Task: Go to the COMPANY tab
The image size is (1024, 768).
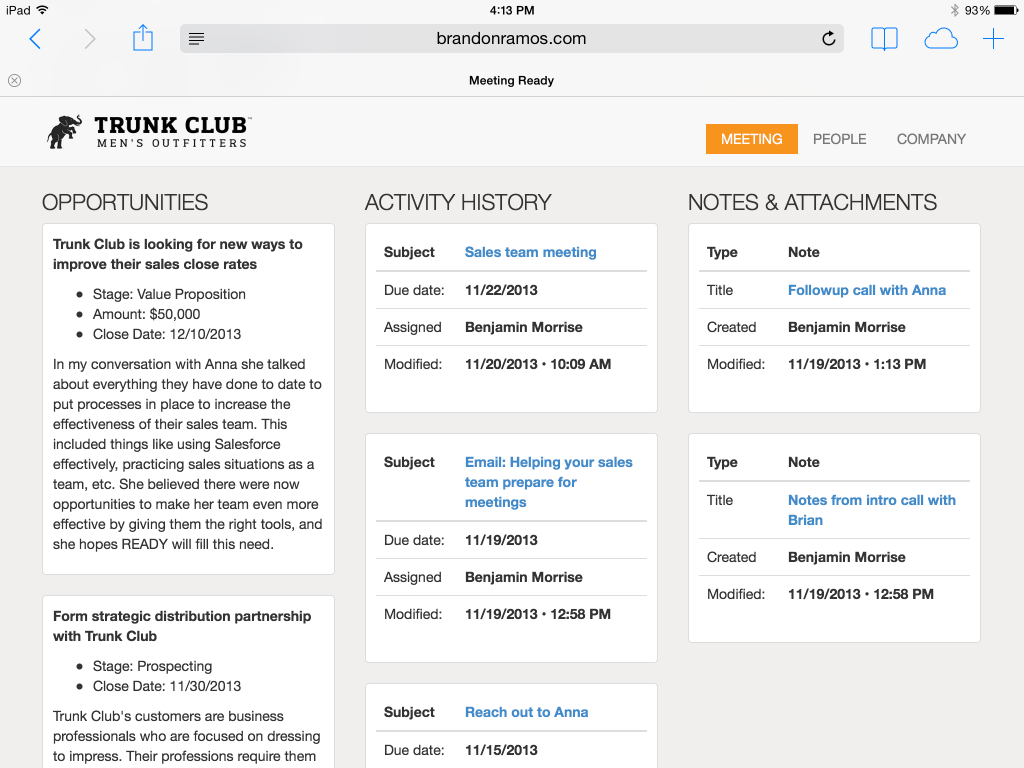Action: (x=931, y=139)
